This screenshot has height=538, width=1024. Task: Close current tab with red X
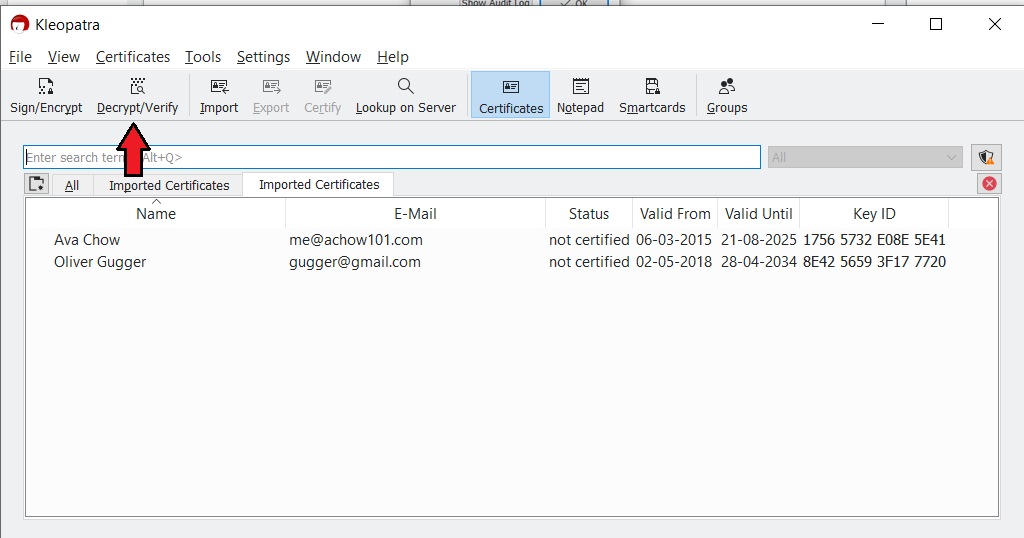pyautogui.click(x=989, y=184)
